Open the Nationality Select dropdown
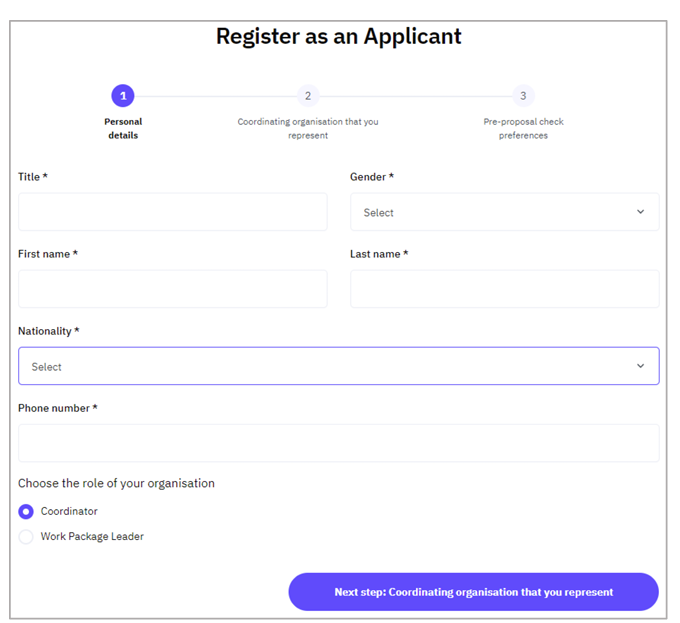This screenshot has height=623, width=680. [339, 366]
